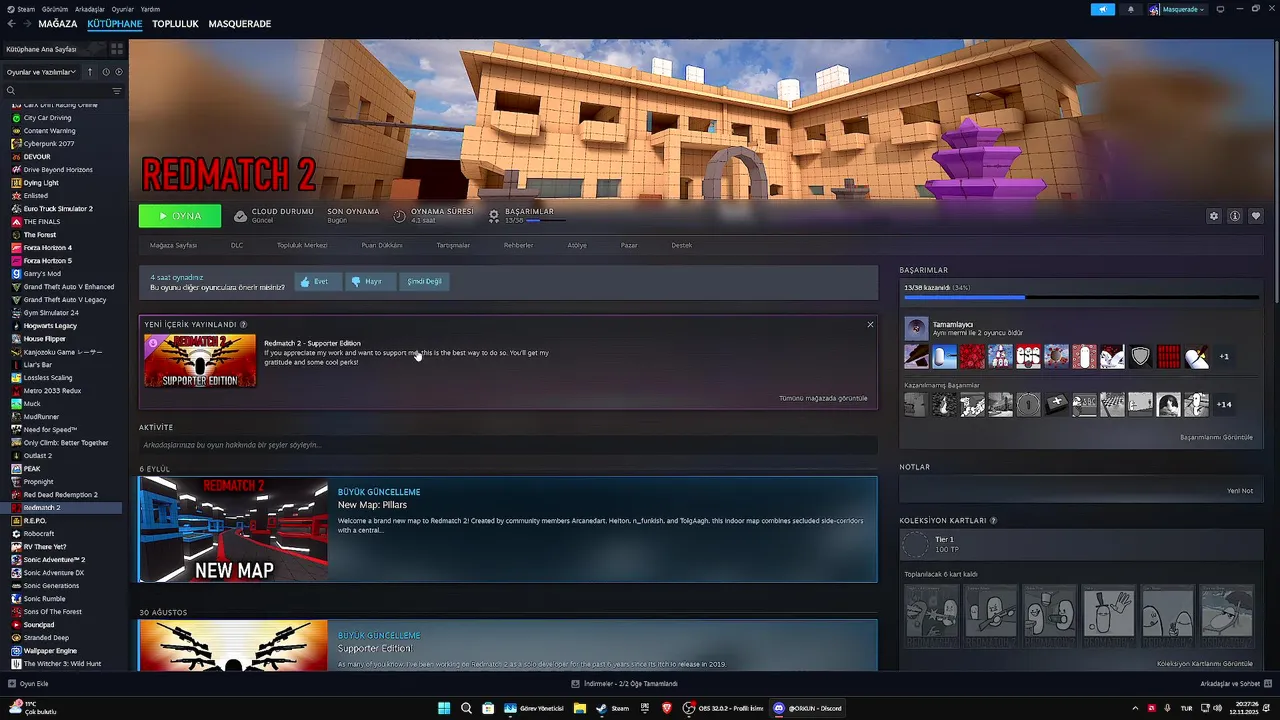1280x720 pixels.
Task: Click Oyun Ekle add game button
Action: 28,684
